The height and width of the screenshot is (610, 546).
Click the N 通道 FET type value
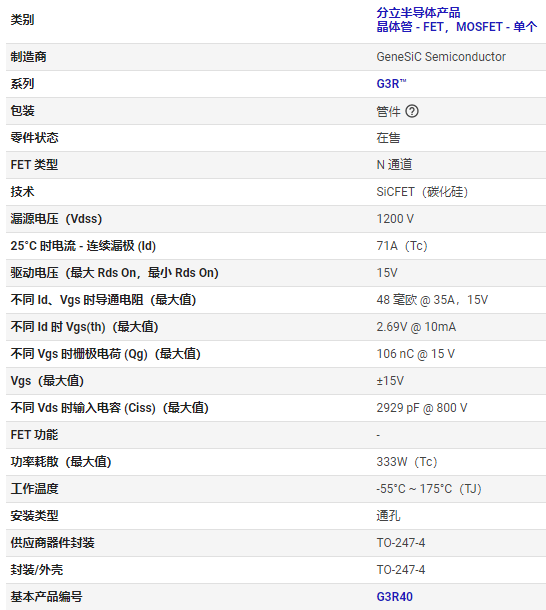point(394,165)
